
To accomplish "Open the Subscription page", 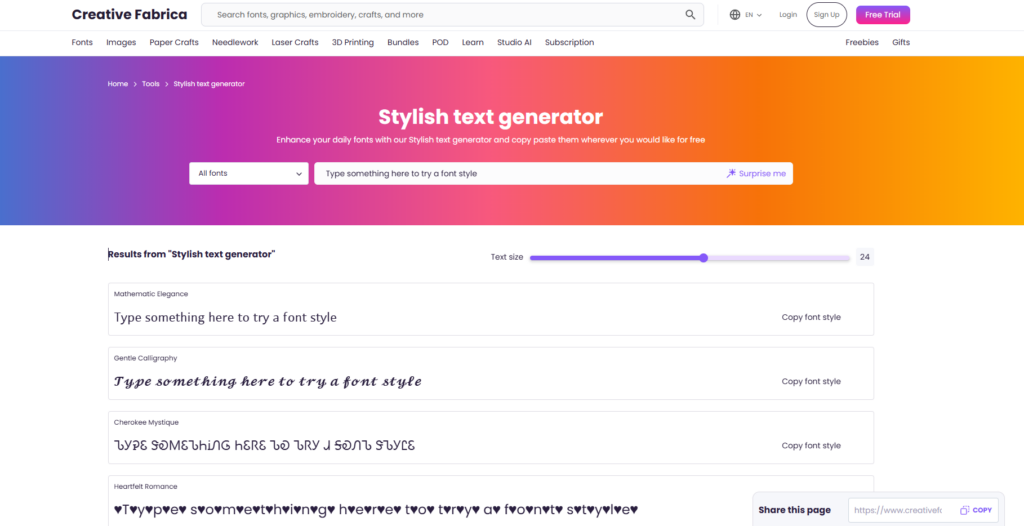I will pos(569,42).
